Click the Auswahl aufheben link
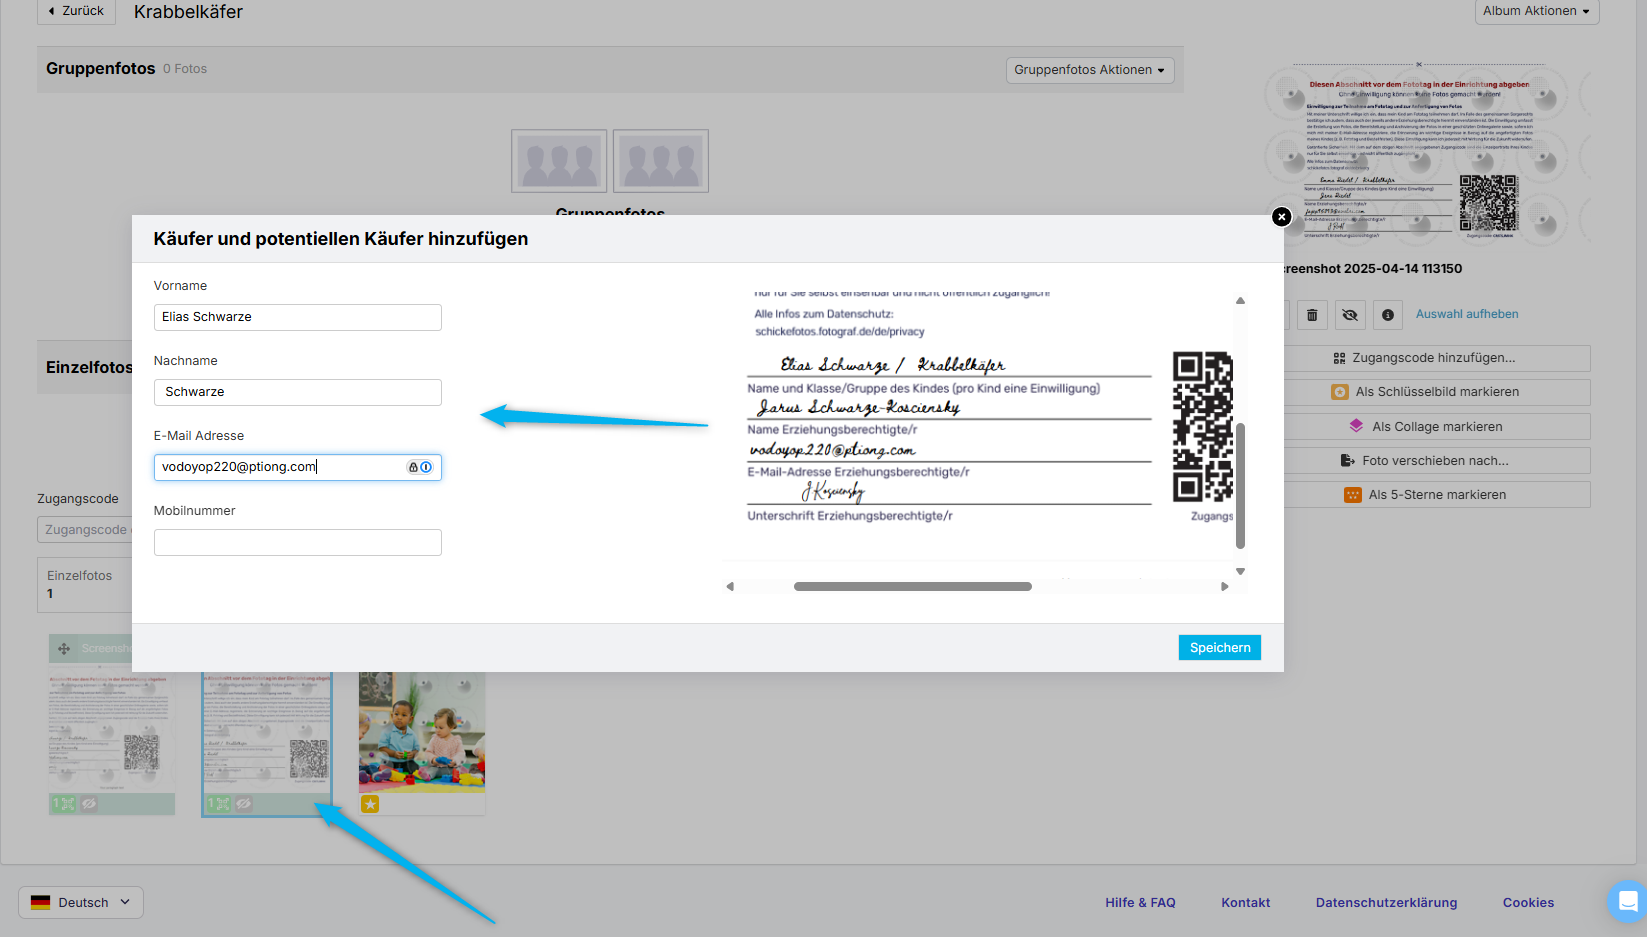Screen dimensions: 1647x937 pyautogui.click(x=1467, y=314)
